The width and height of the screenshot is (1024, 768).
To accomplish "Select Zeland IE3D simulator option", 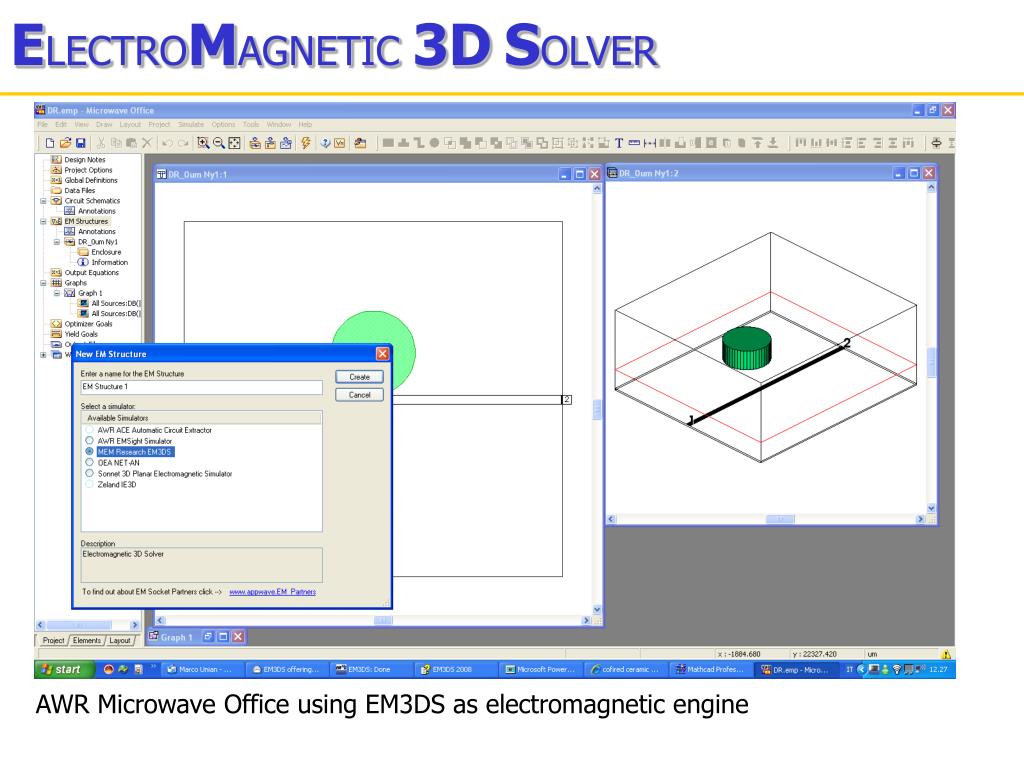I will pos(89,484).
